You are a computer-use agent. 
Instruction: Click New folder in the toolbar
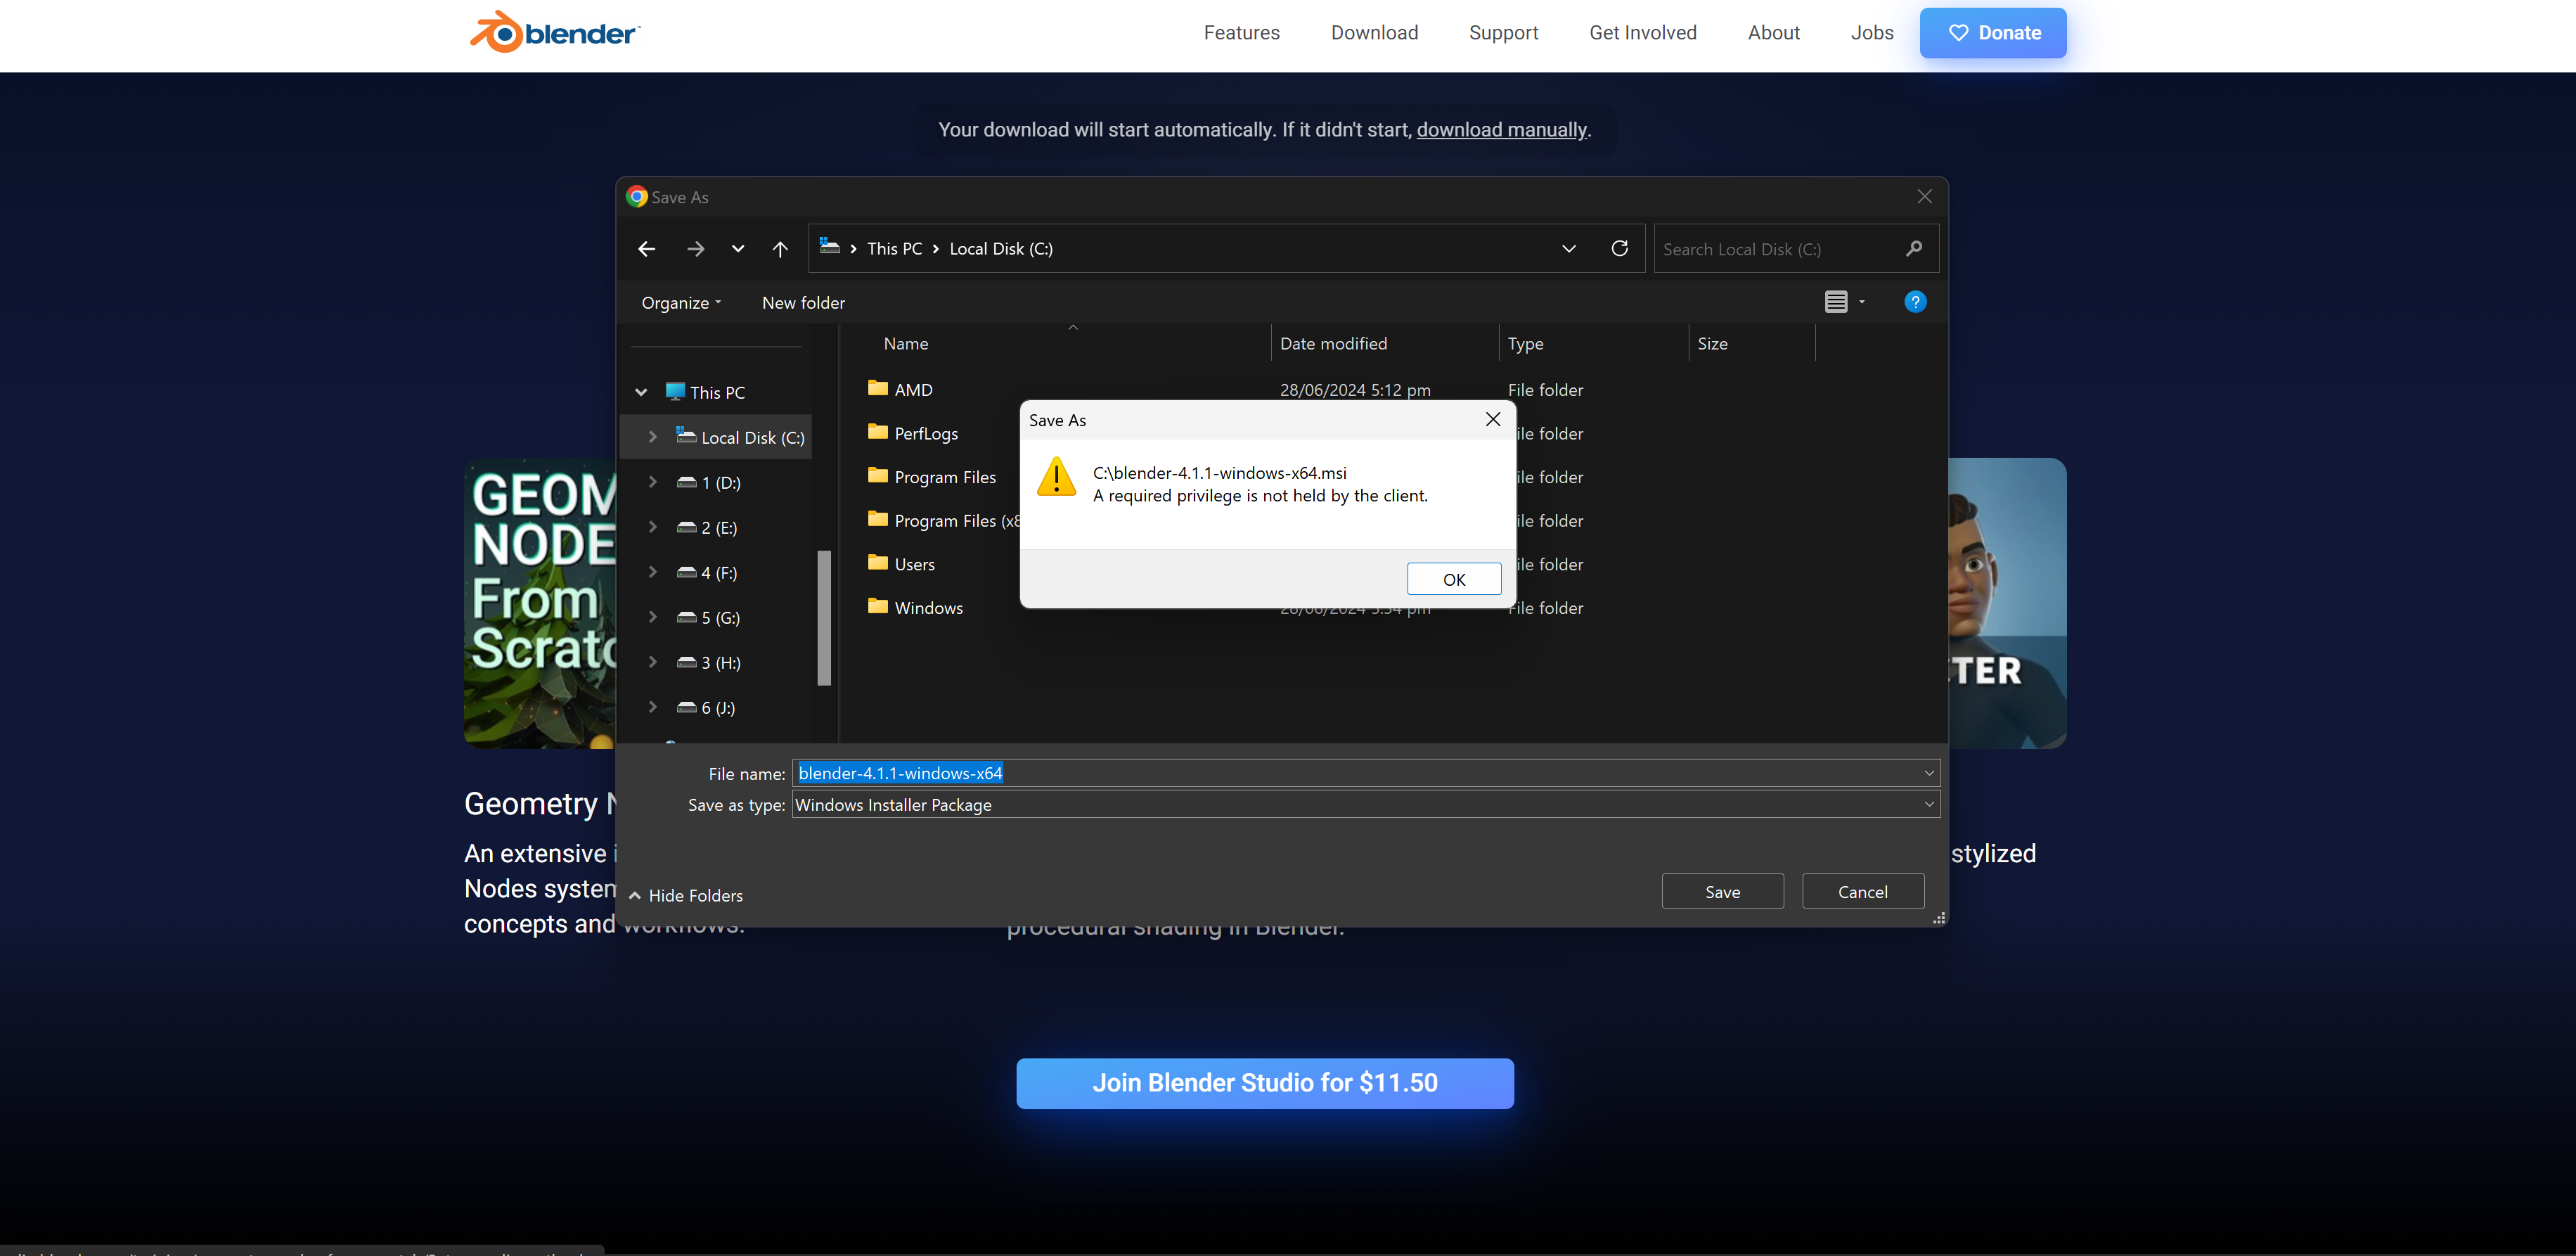point(803,303)
